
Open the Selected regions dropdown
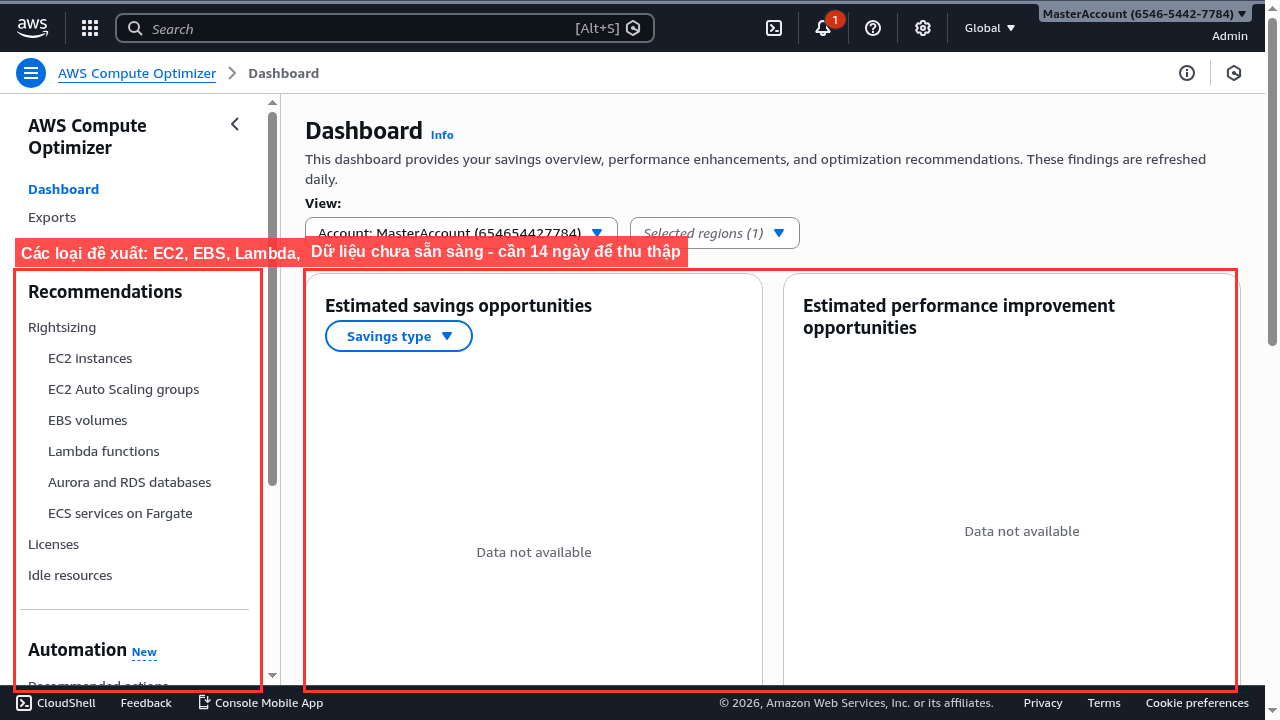tap(714, 232)
